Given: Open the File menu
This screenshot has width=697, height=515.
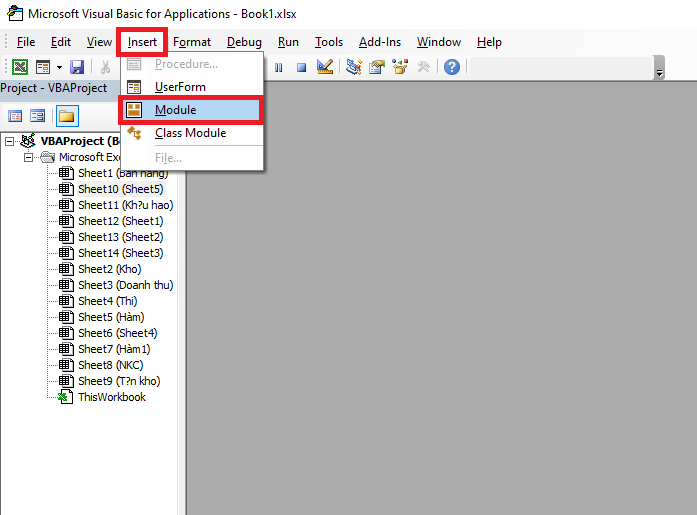Looking at the screenshot, I should 26,42.
